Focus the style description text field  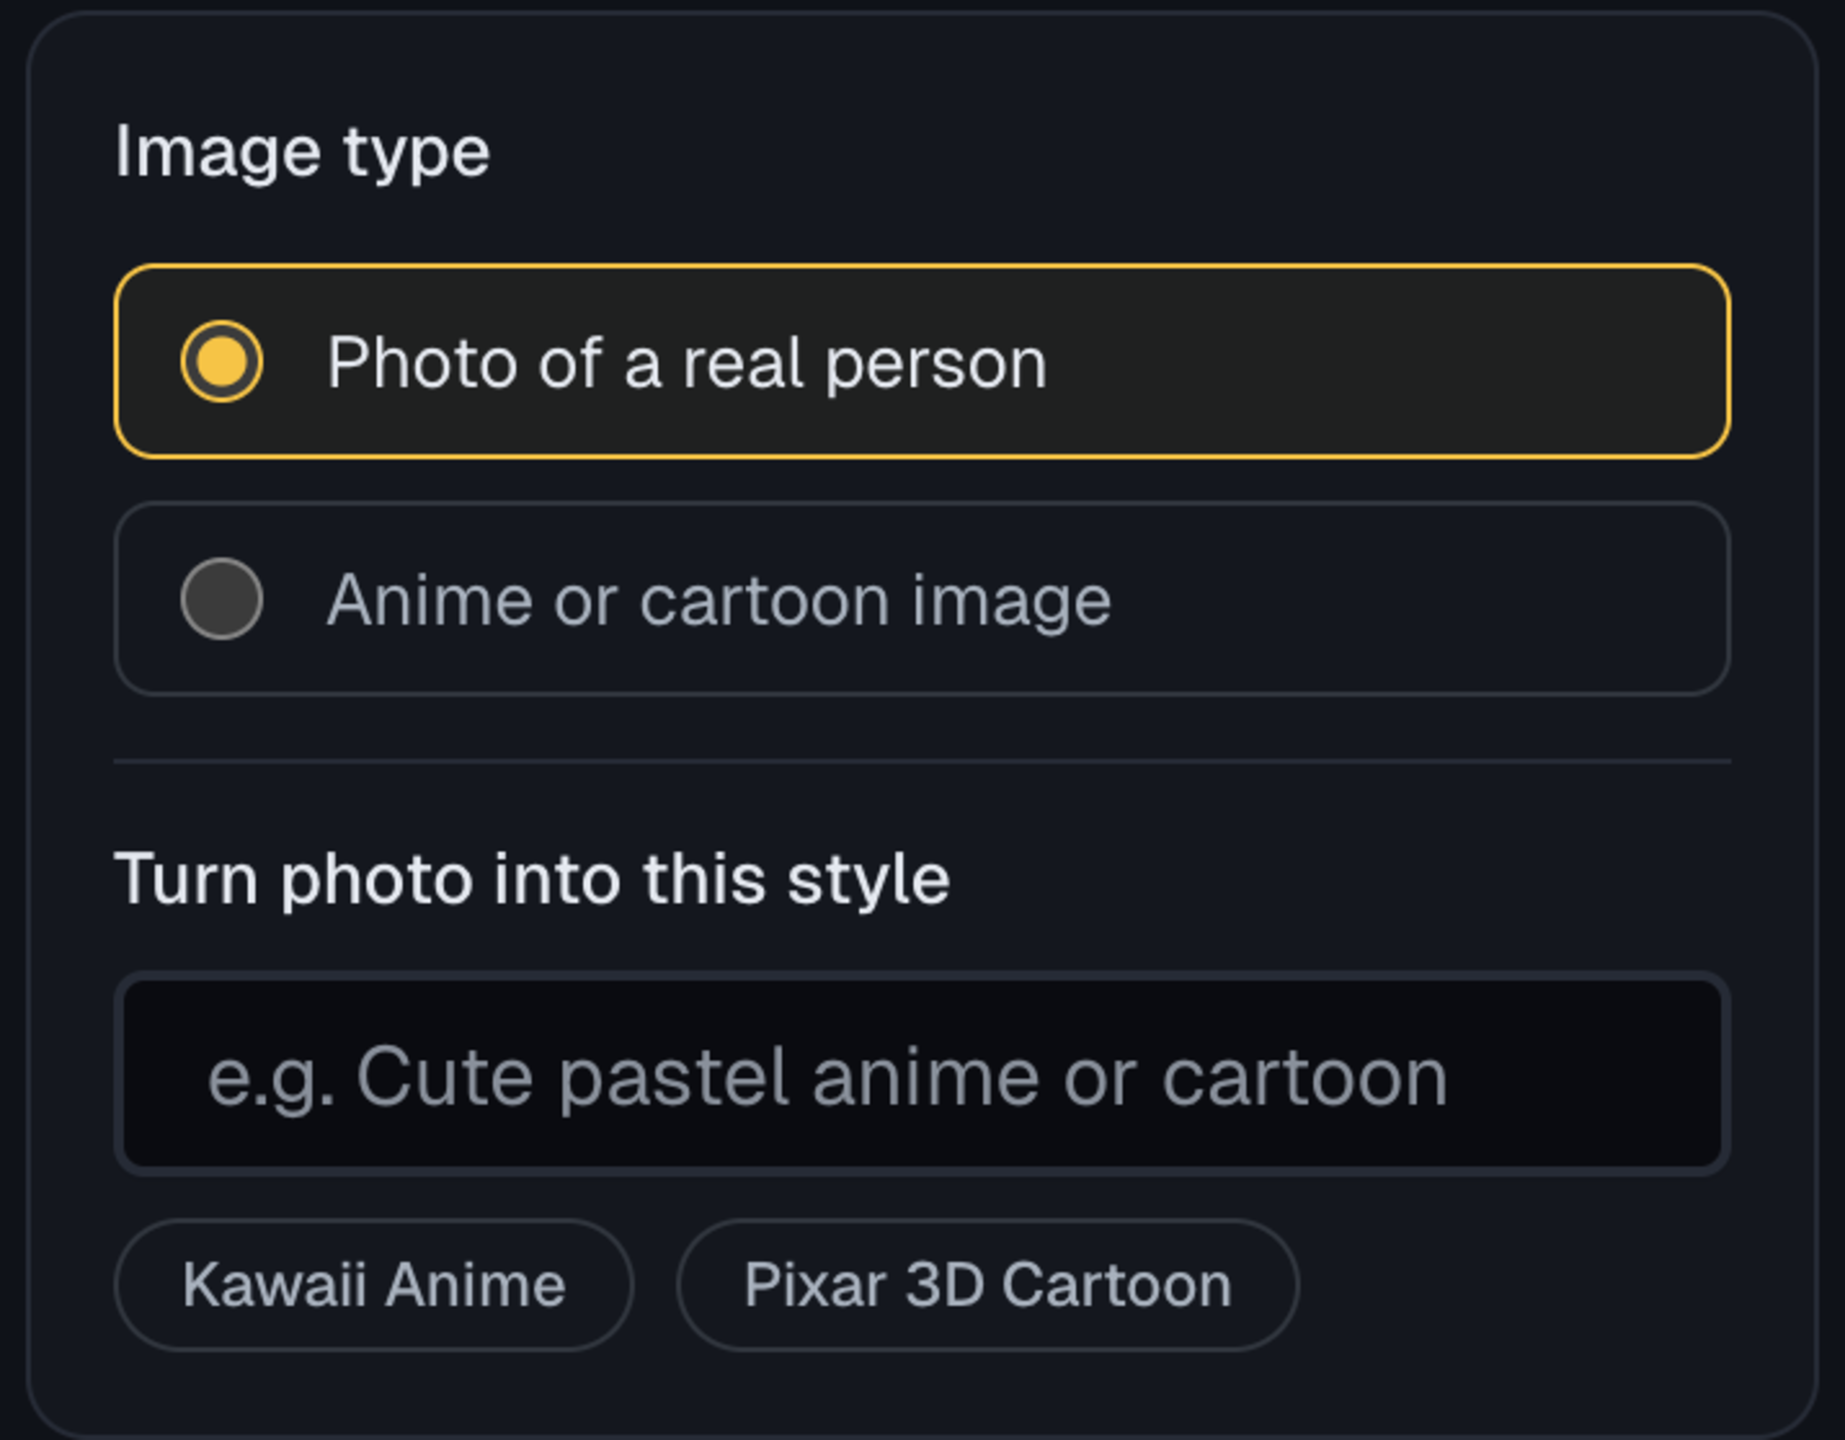coord(921,1074)
